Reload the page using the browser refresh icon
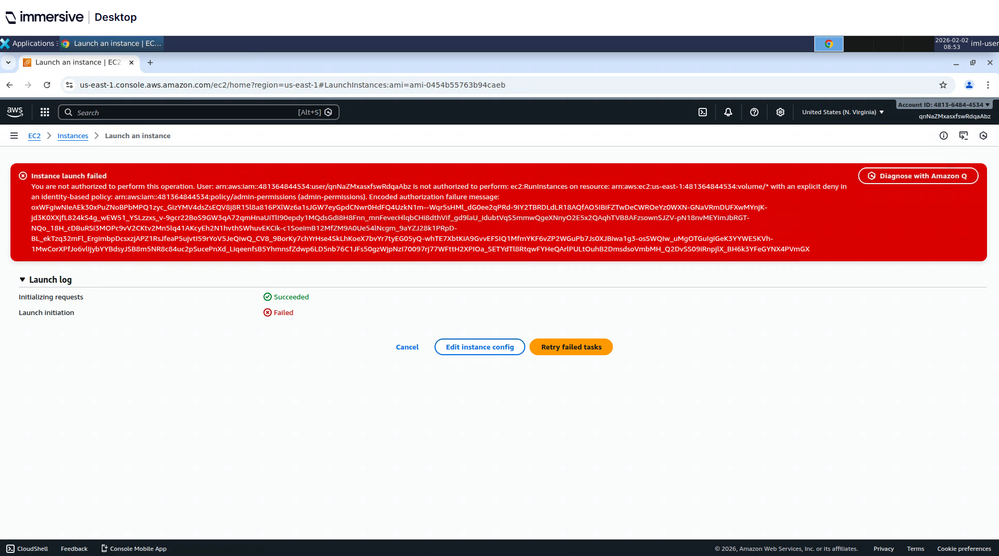The height and width of the screenshot is (556, 999). coord(45,85)
